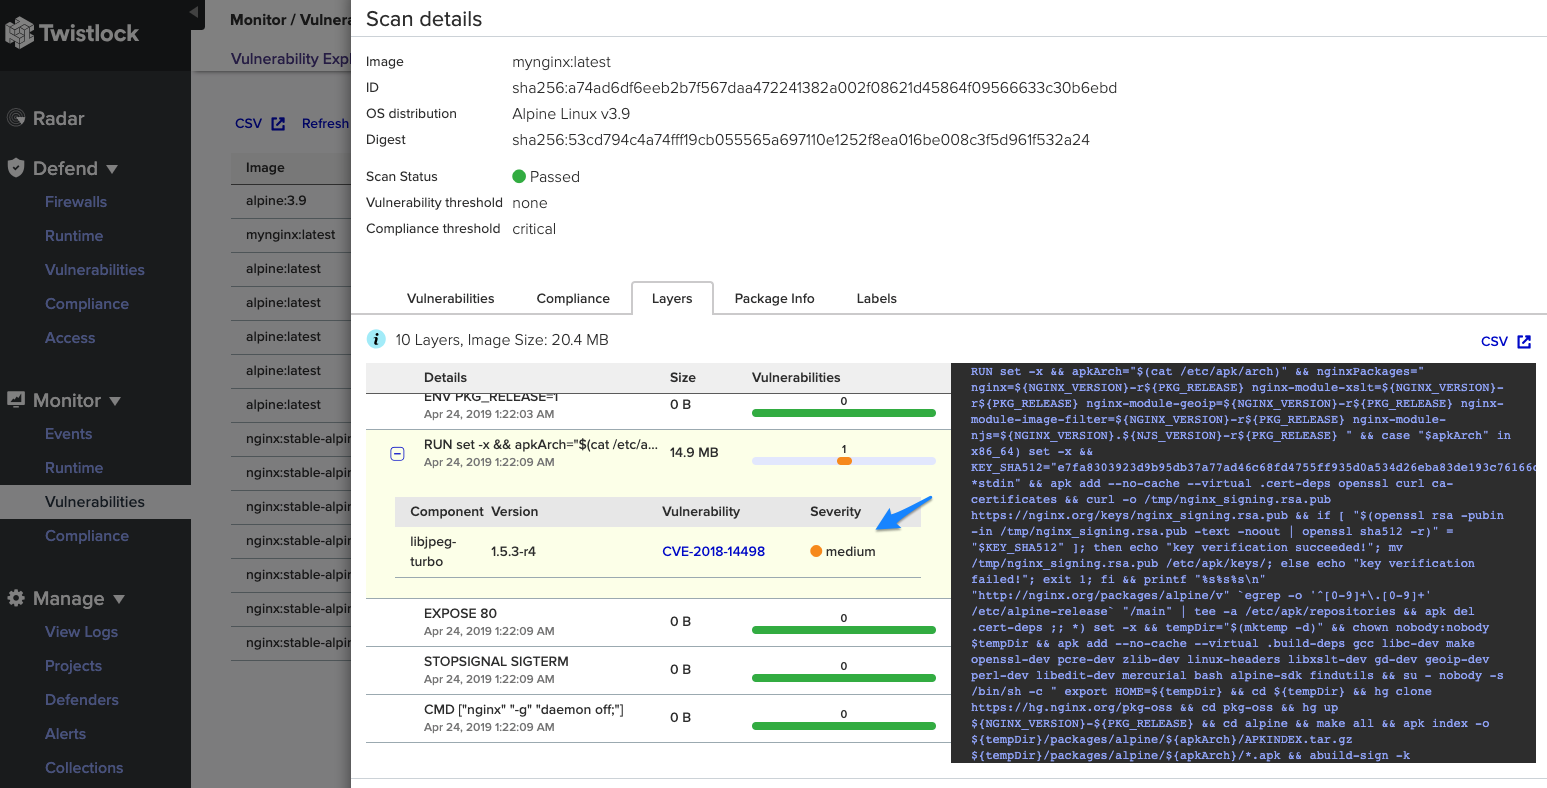Open Access under Defend
This screenshot has height=788, width=1547.
click(x=70, y=338)
